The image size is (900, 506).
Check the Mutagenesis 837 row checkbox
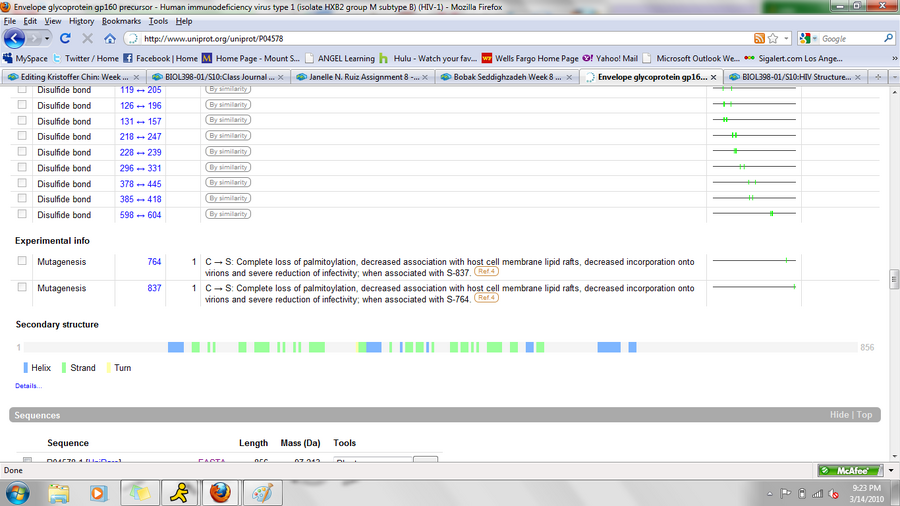(x=22, y=288)
